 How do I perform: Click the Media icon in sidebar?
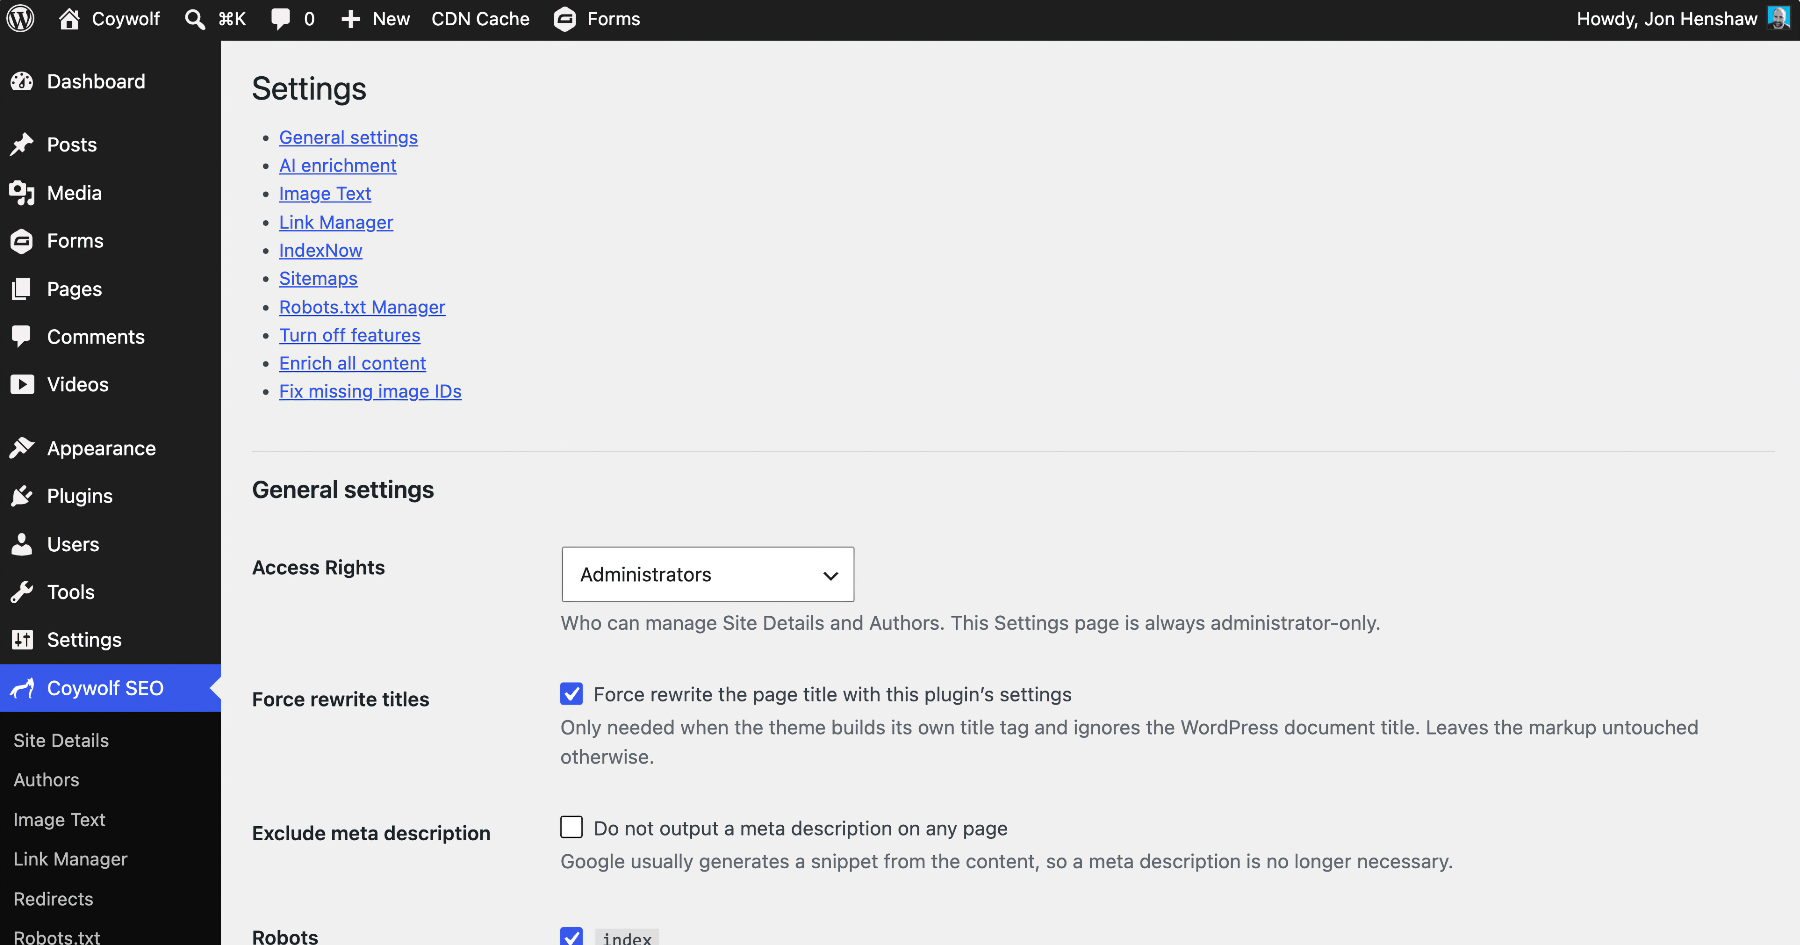22,193
